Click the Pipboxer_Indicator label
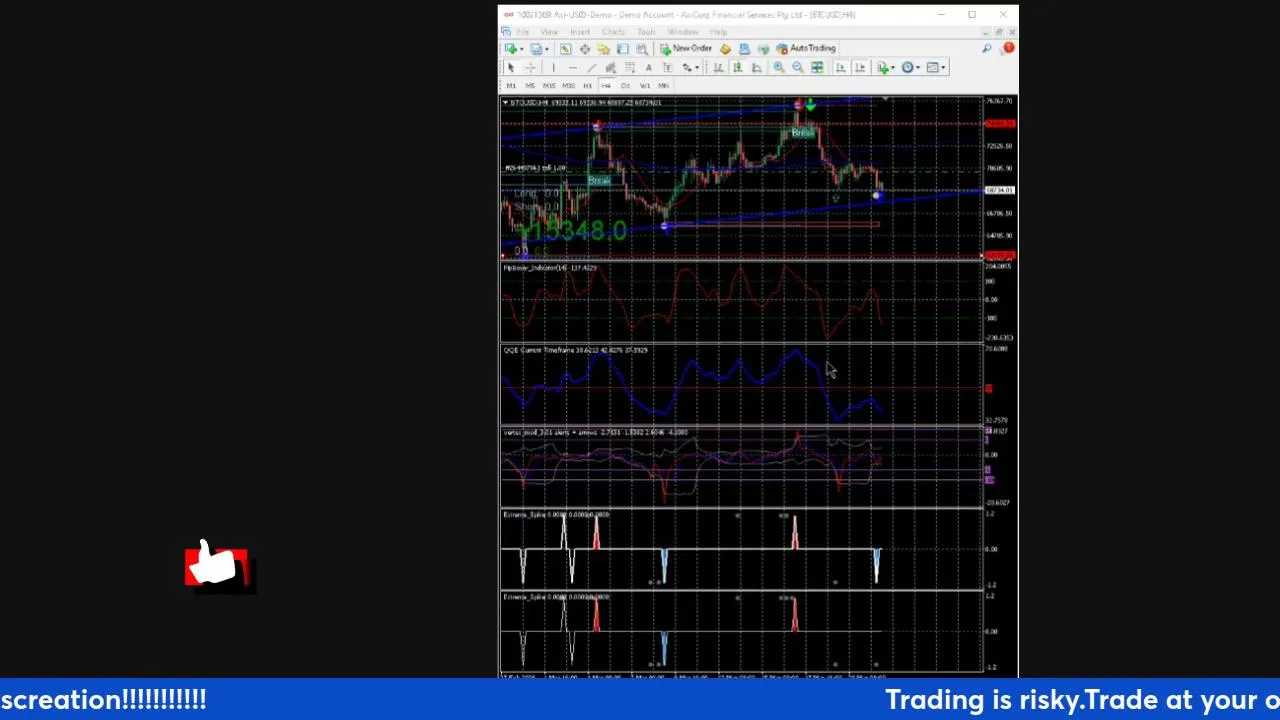The height and width of the screenshot is (720, 1280). click(x=549, y=268)
